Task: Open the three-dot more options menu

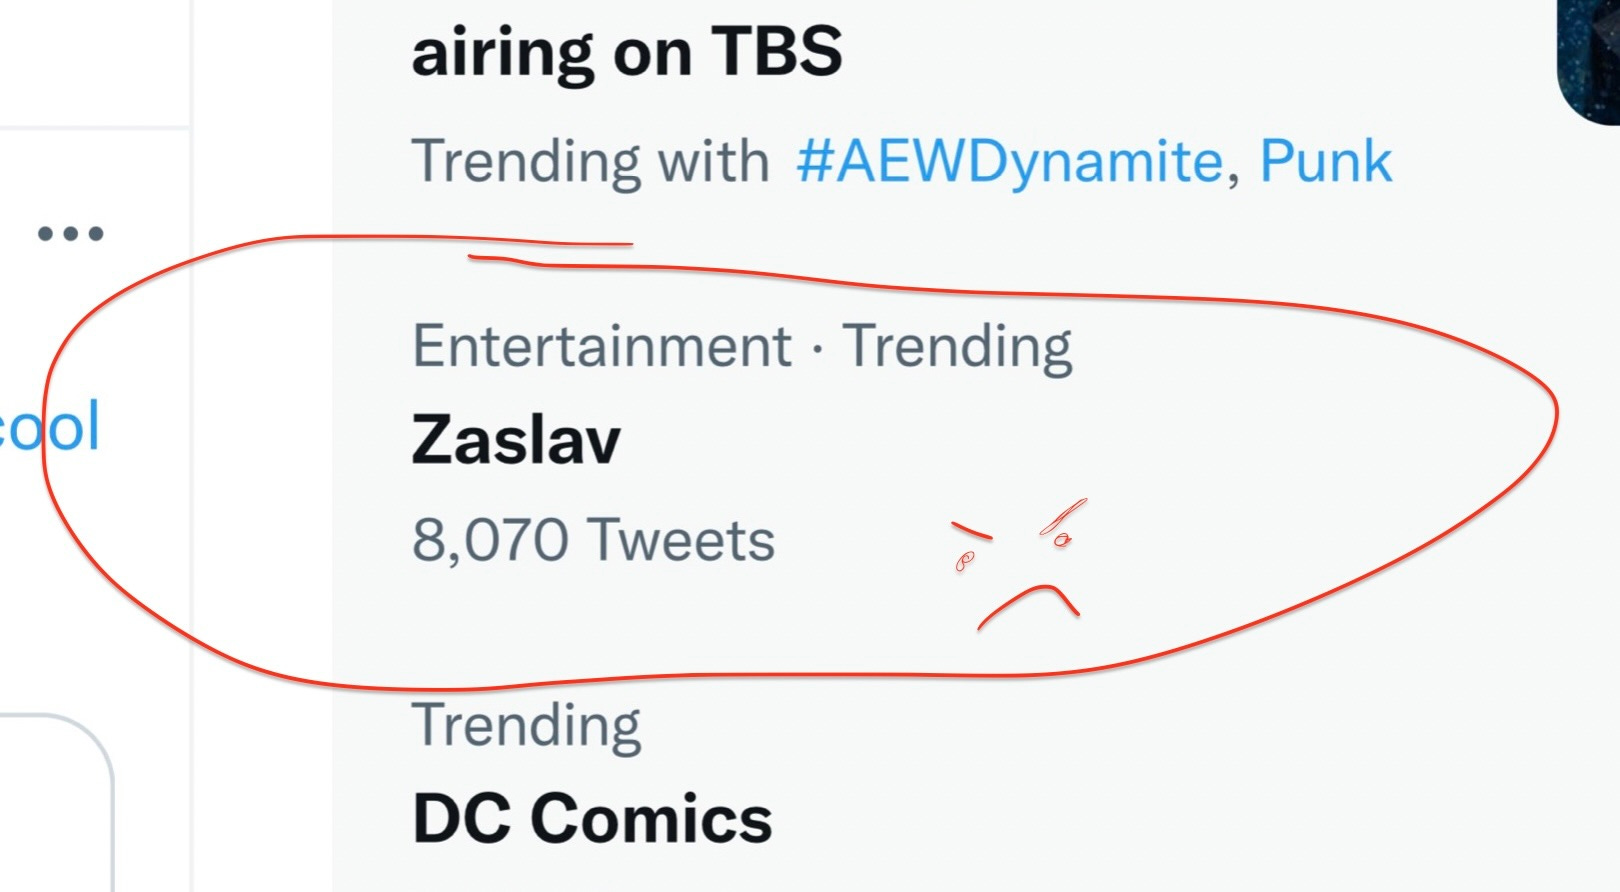Action: point(70,234)
